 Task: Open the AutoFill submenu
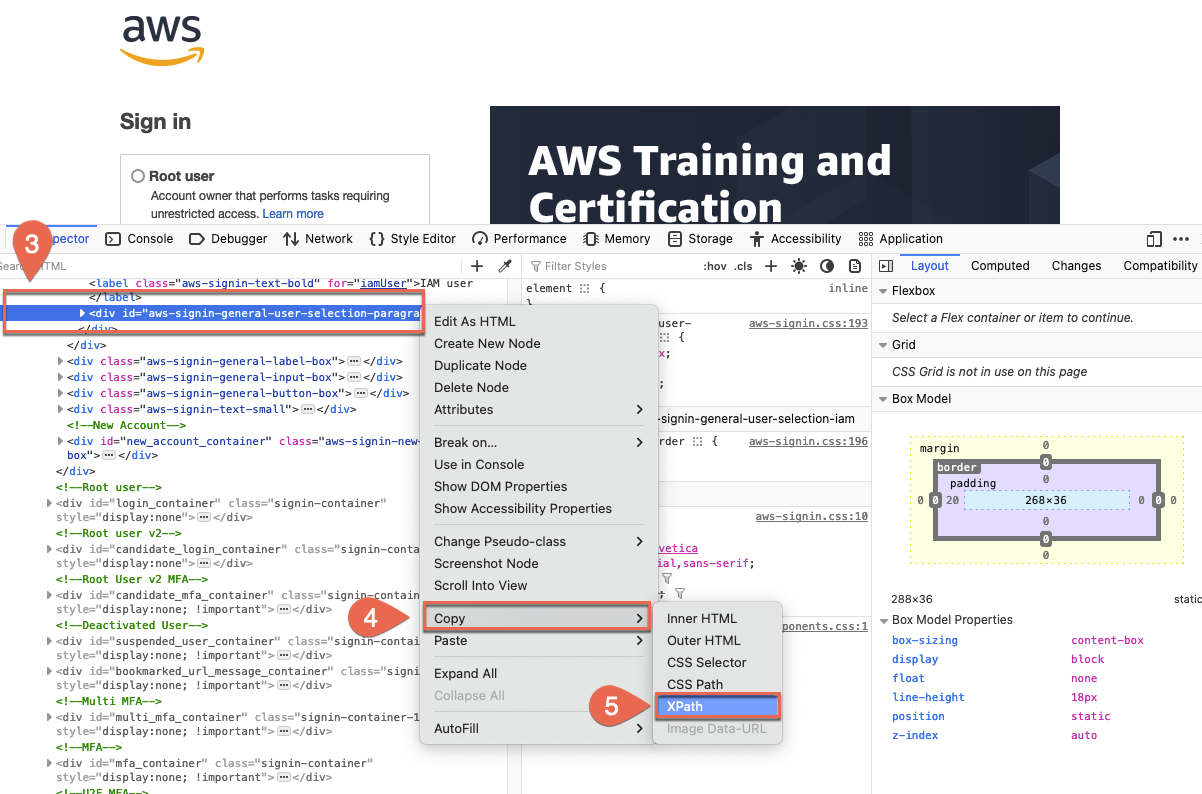(539, 728)
